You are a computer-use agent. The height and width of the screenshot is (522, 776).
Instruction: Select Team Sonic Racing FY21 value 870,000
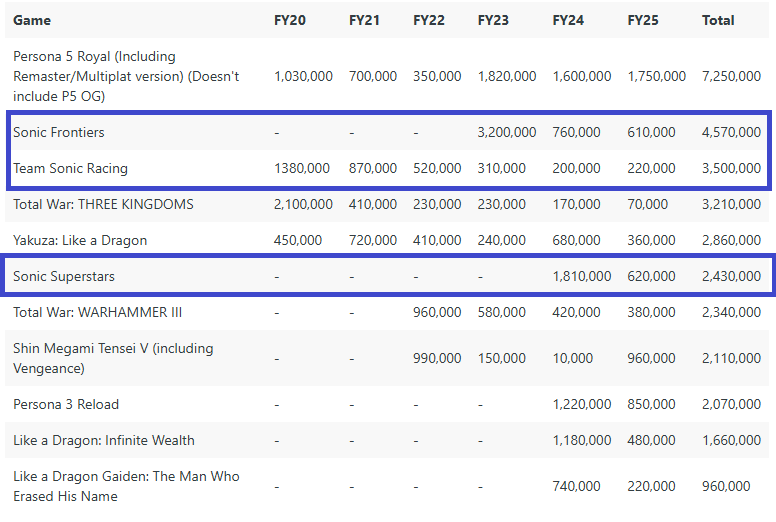[373, 168]
